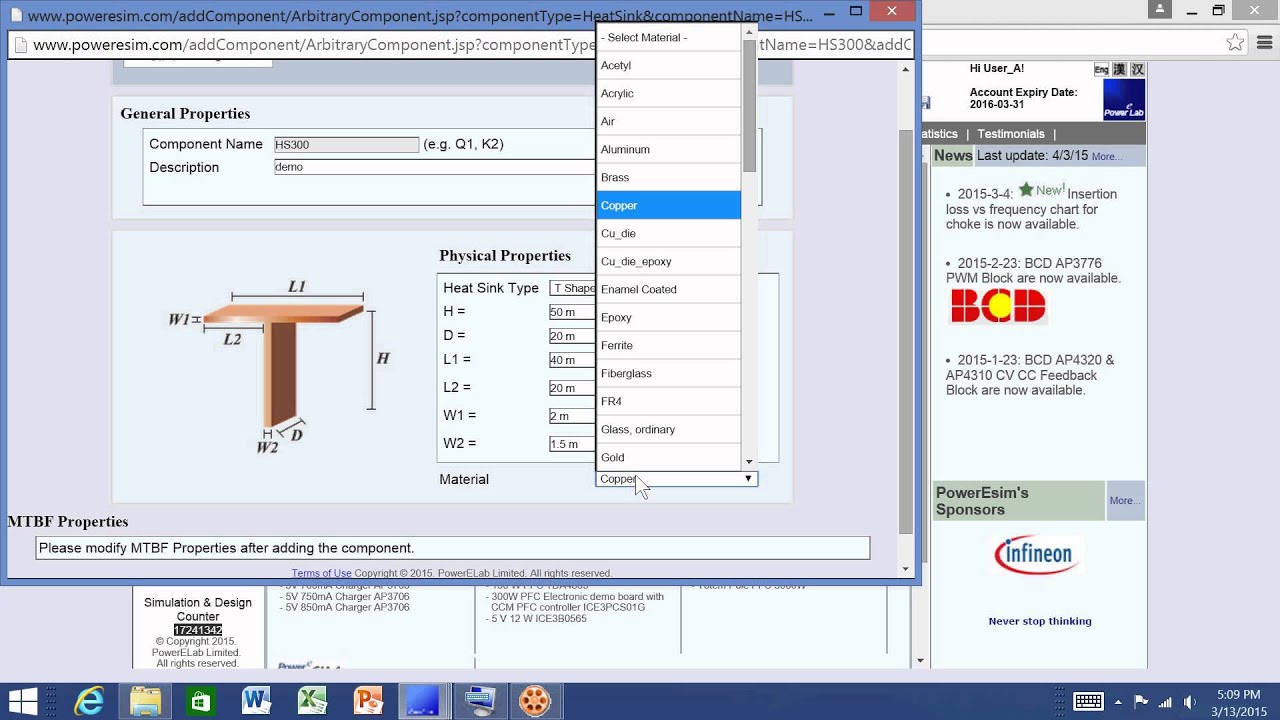Image resolution: width=1280 pixels, height=720 pixels.
Task: Switch language to Simplified Chinese 汉
Action: [1137, 70]
